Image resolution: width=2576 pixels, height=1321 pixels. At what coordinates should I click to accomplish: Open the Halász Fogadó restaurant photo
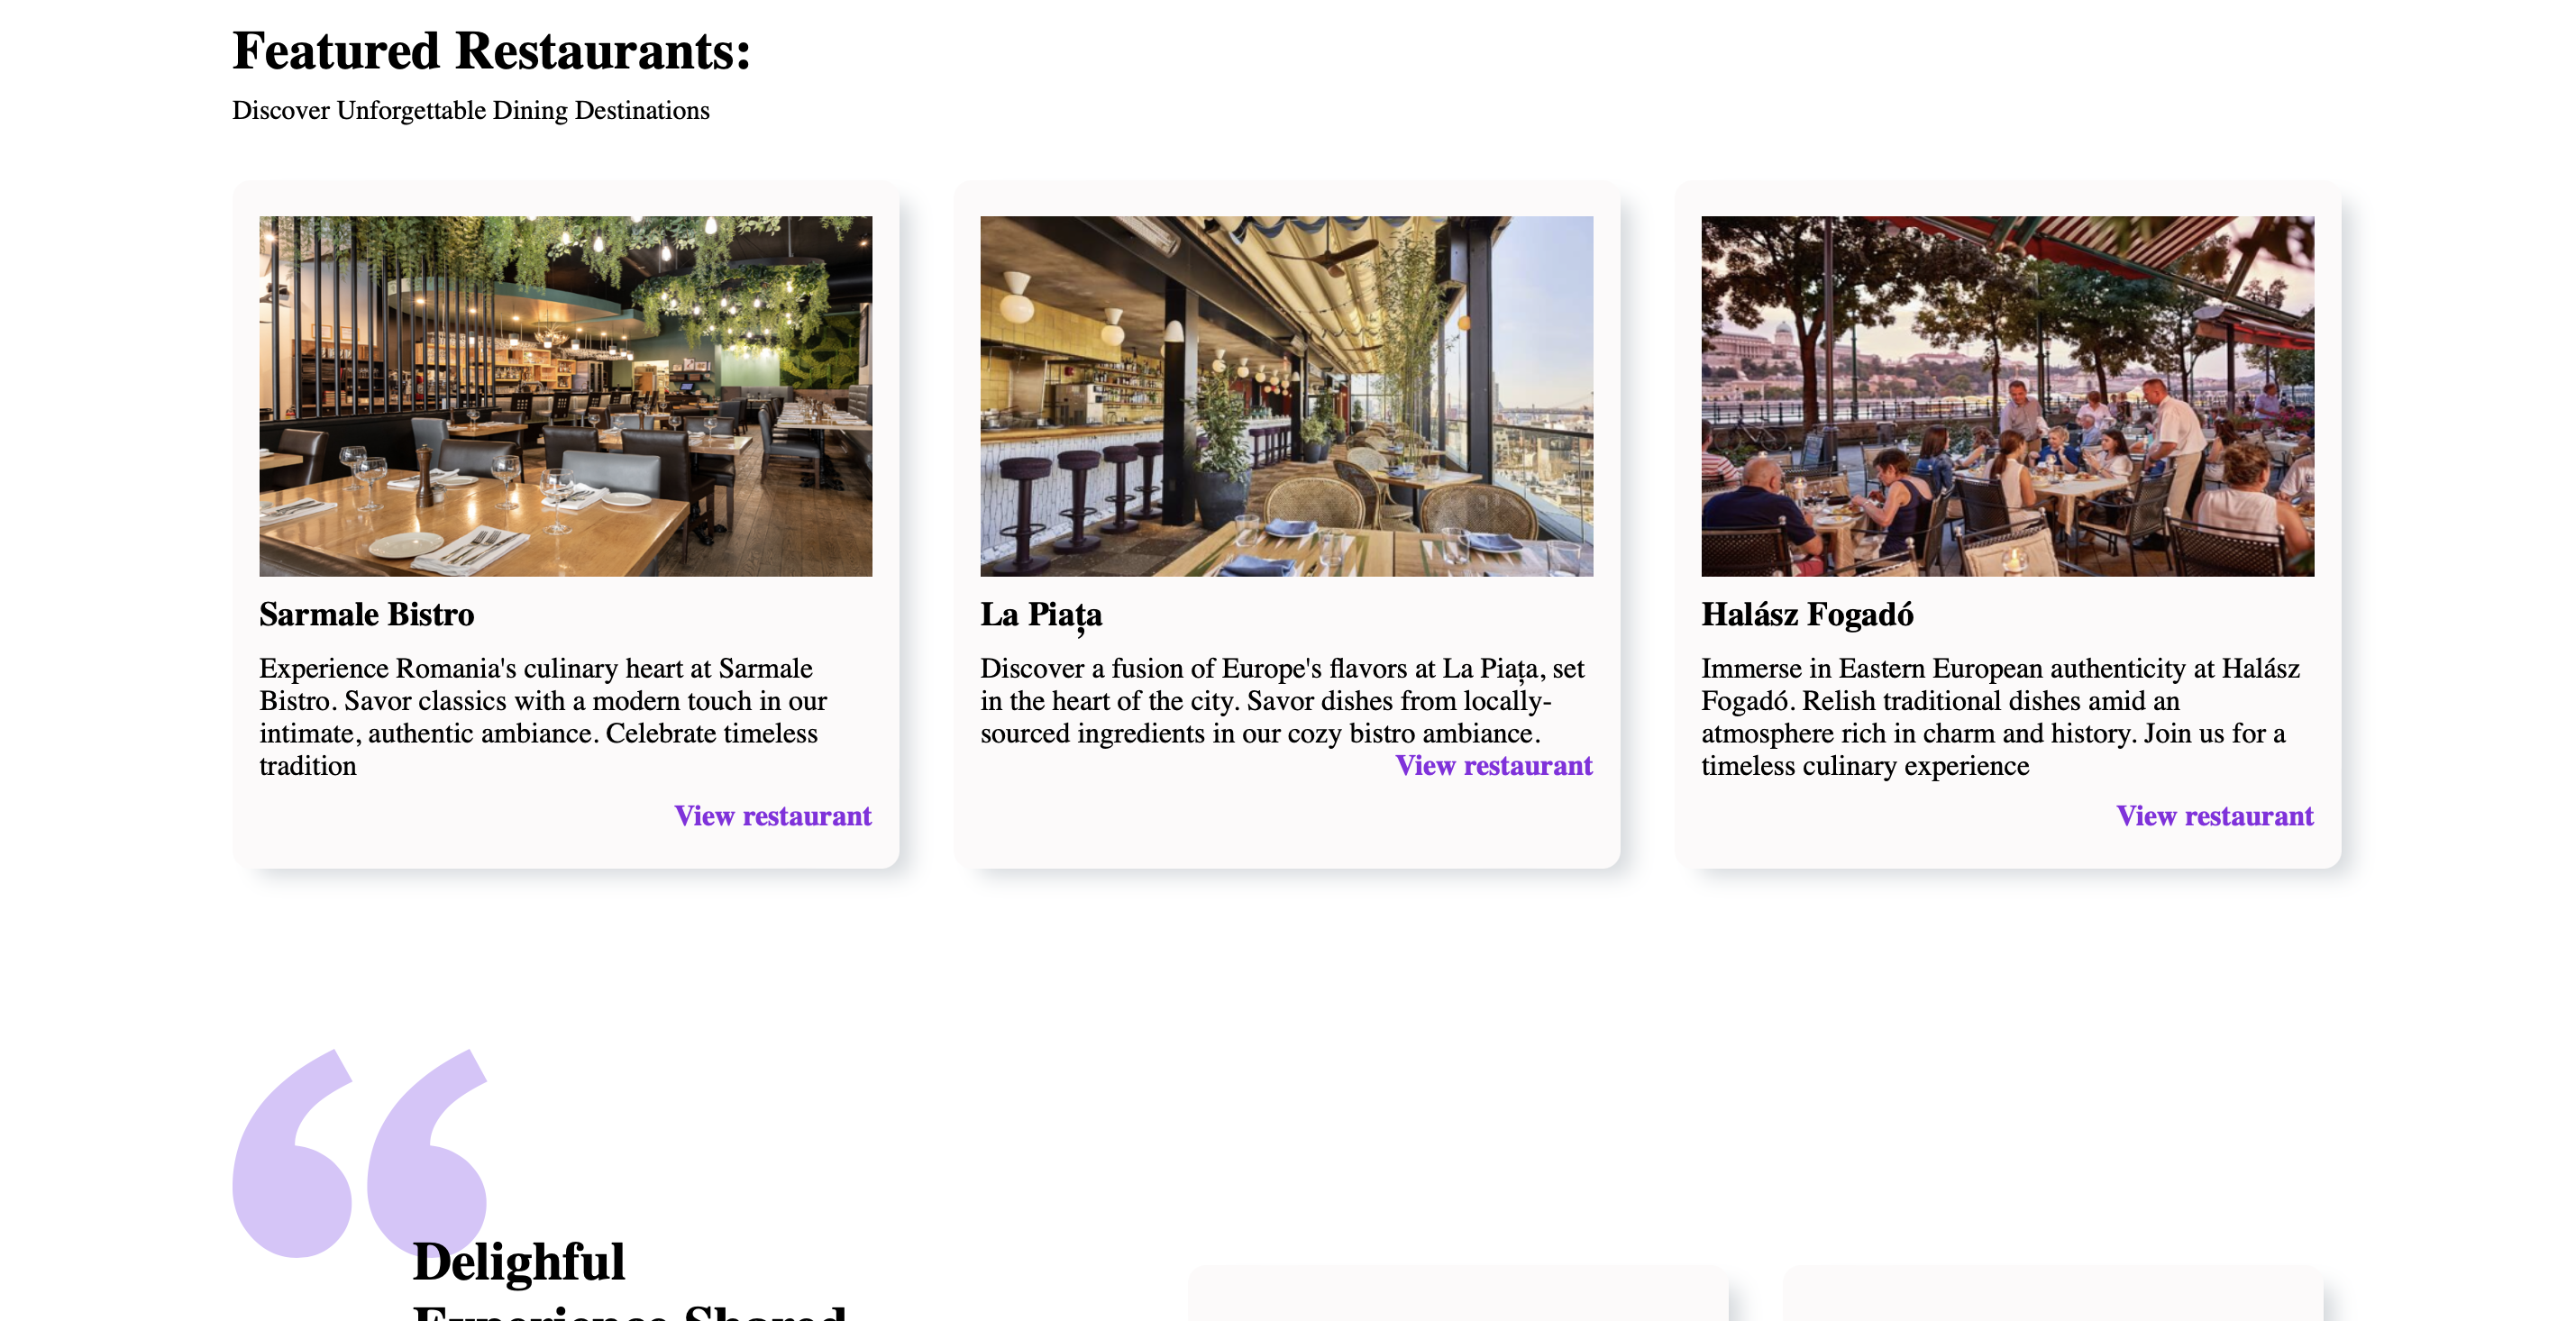[x=2007, y=396]
